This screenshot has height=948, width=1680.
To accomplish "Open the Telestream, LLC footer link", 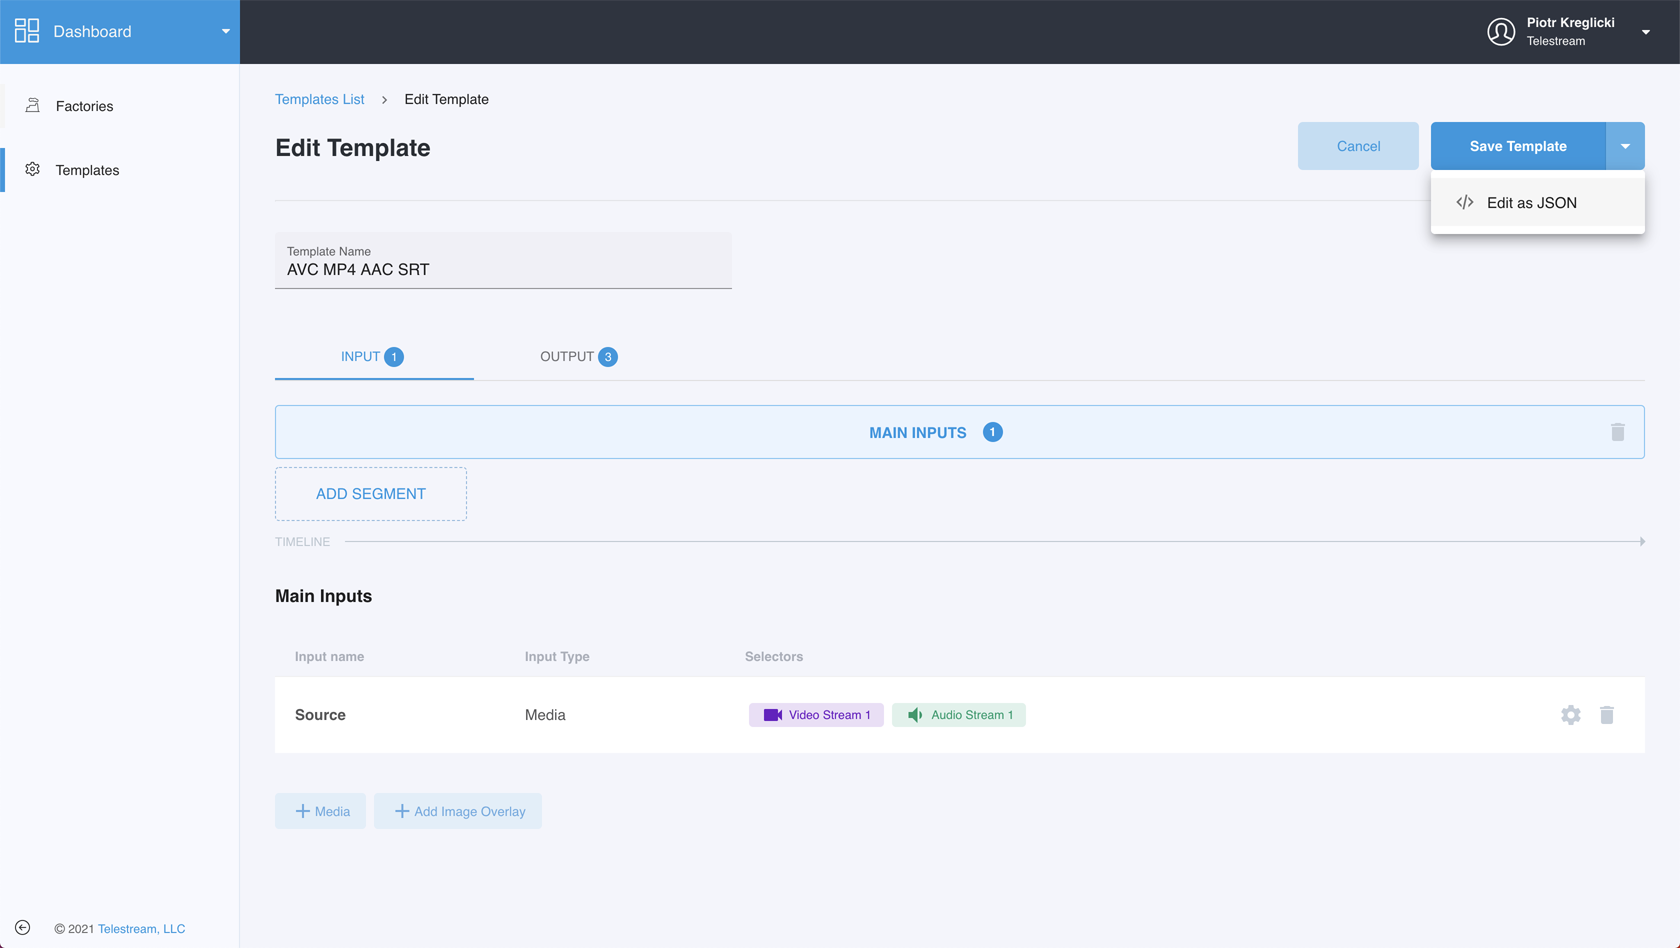I will pos(142,929).
